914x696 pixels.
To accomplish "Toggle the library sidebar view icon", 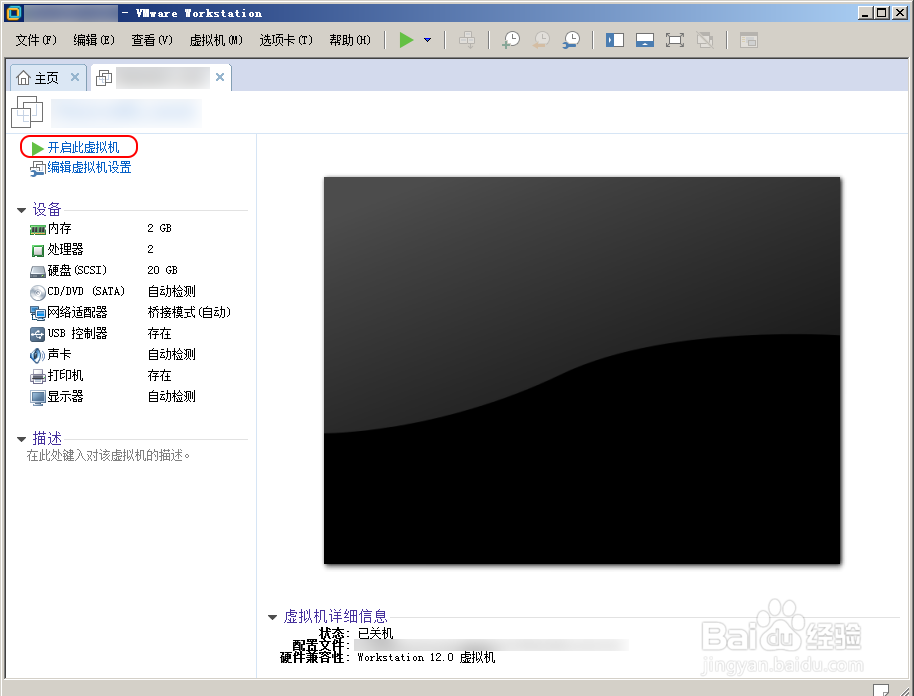I will (615, 40).
